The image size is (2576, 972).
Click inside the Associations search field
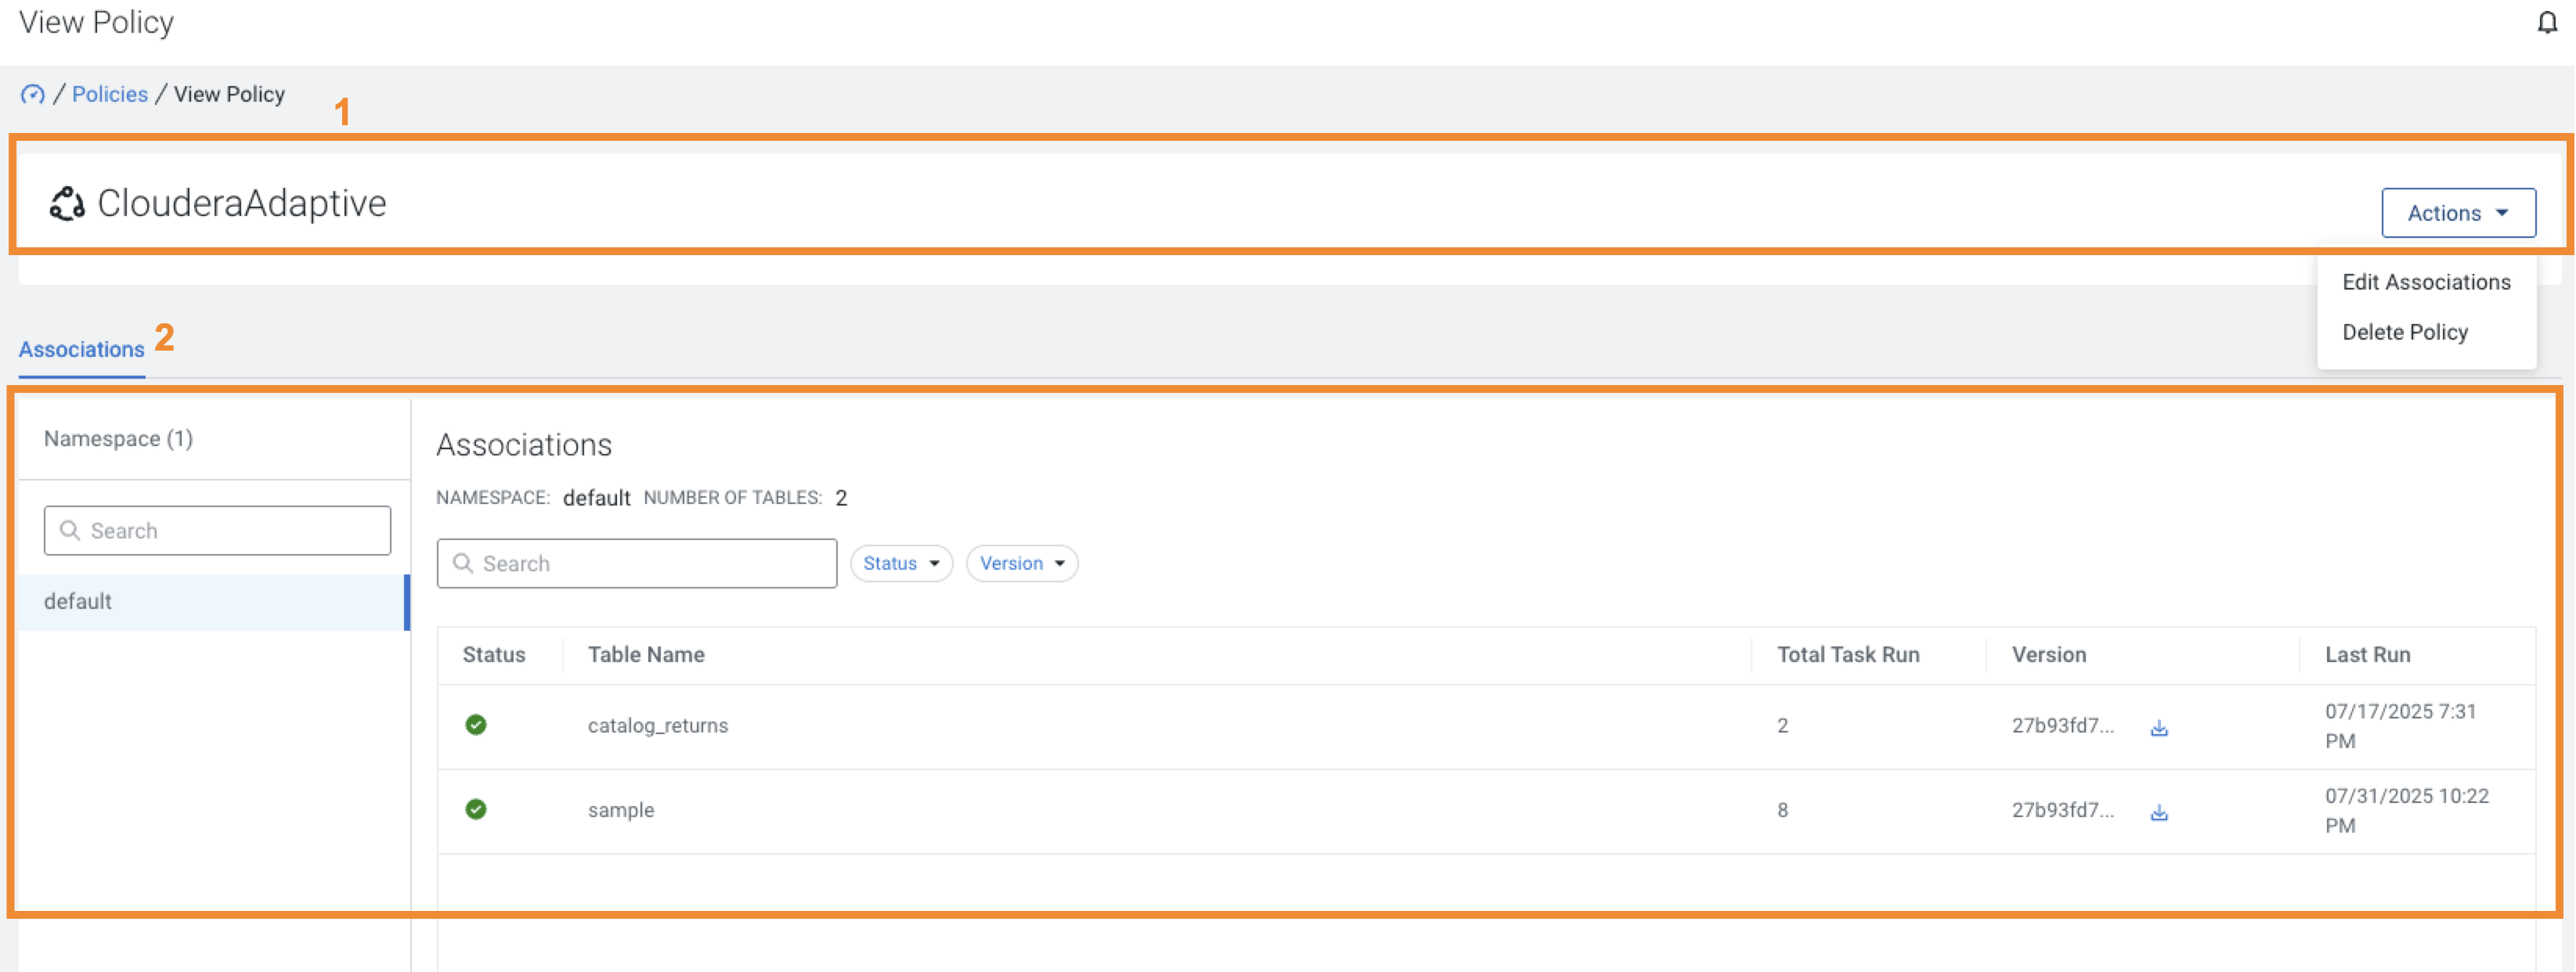coord(637,563)
